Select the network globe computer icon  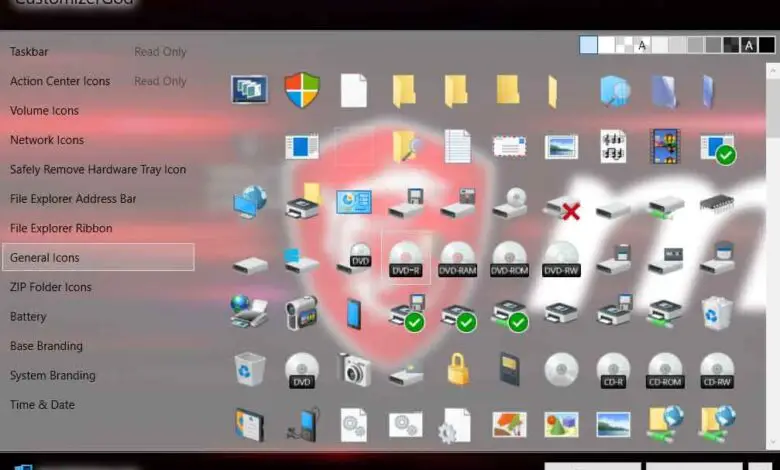(250, 201)
